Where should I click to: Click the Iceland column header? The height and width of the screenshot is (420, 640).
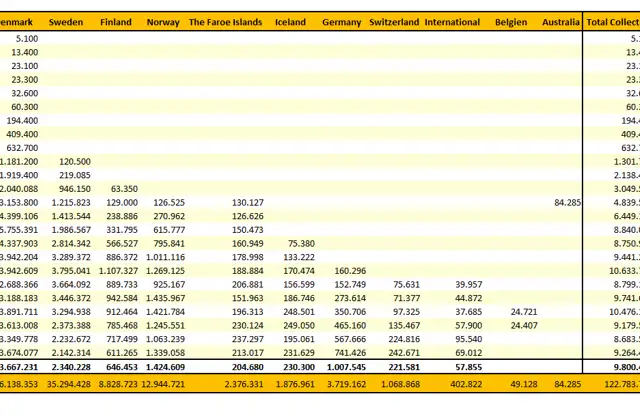(x=290, y=22)
